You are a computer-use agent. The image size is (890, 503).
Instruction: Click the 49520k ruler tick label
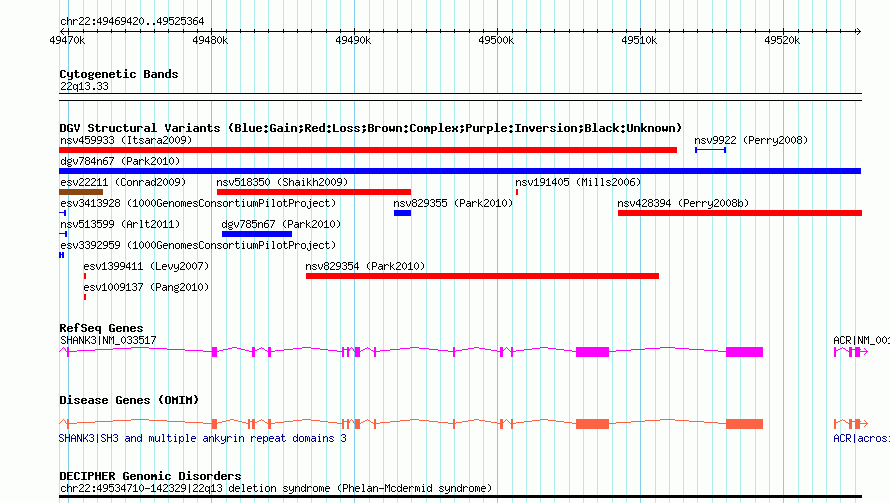tap(782, 40)
